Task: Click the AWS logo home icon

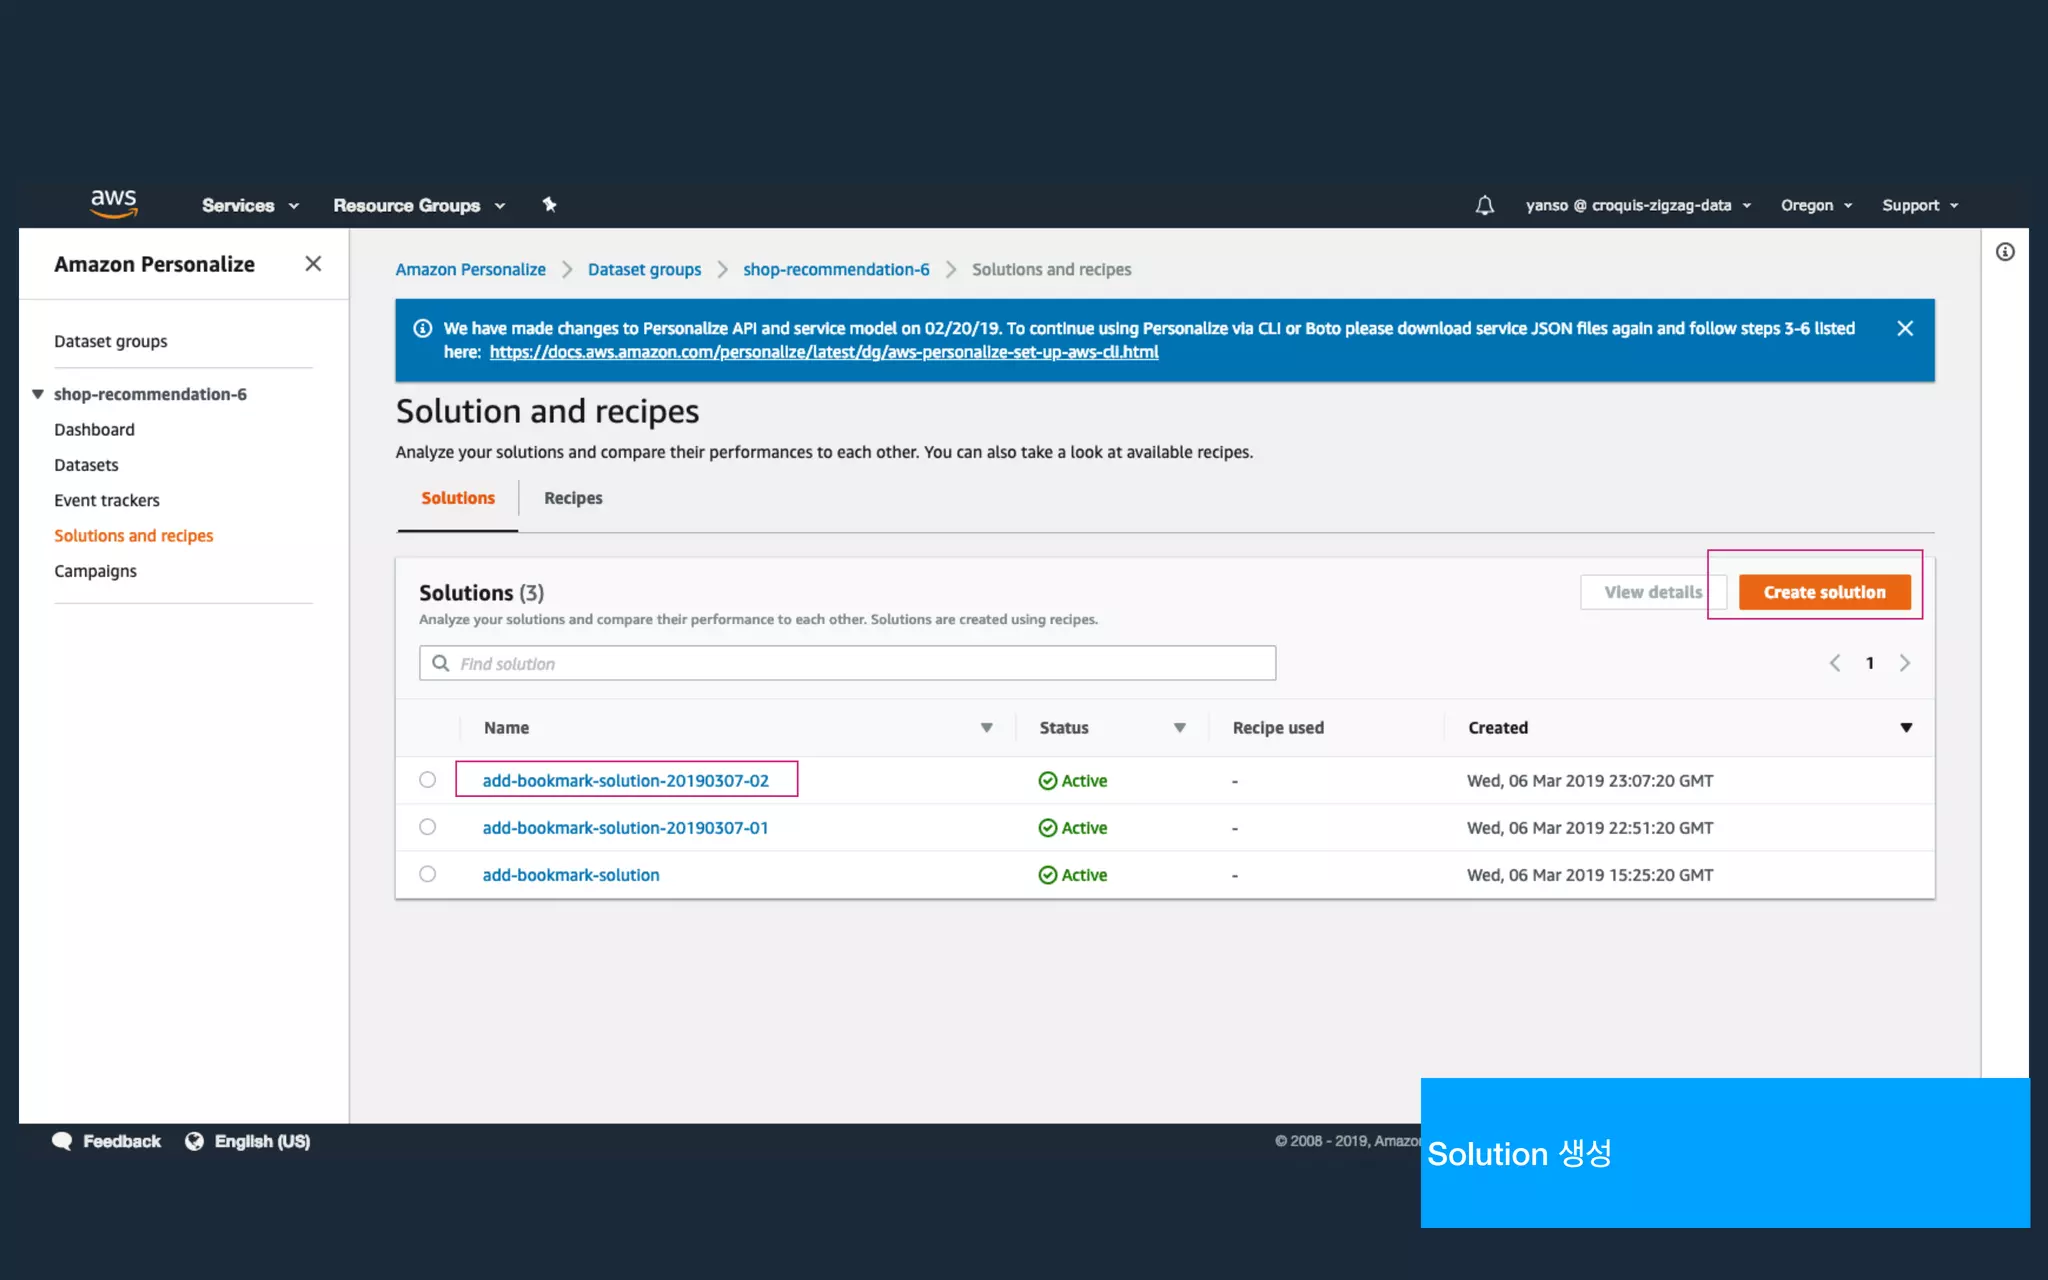Action: click(x=113, y=203)
